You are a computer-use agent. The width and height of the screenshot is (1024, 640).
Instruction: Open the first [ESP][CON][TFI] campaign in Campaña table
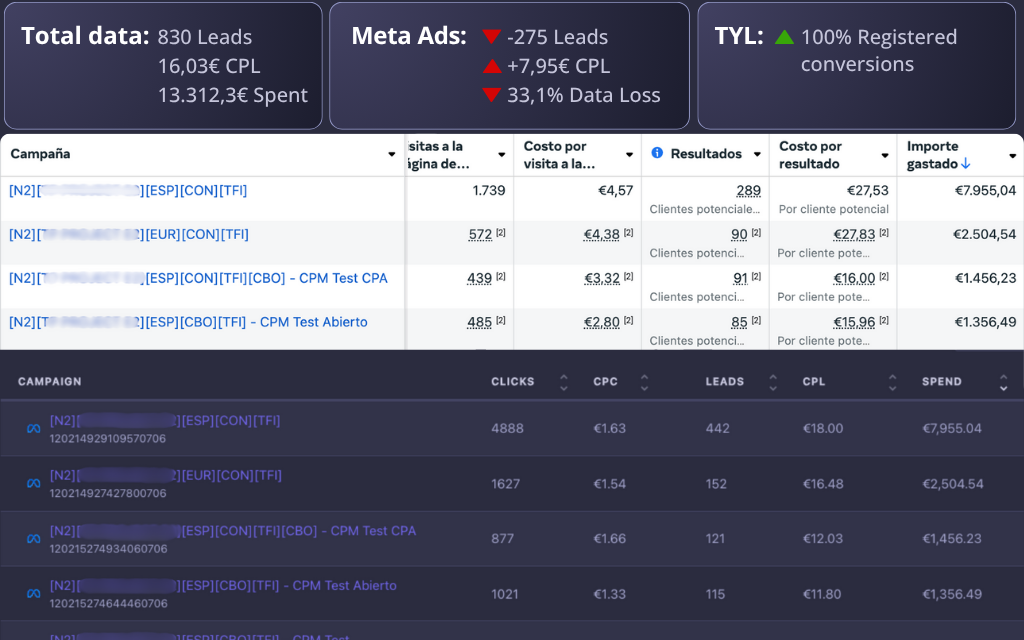128,191
